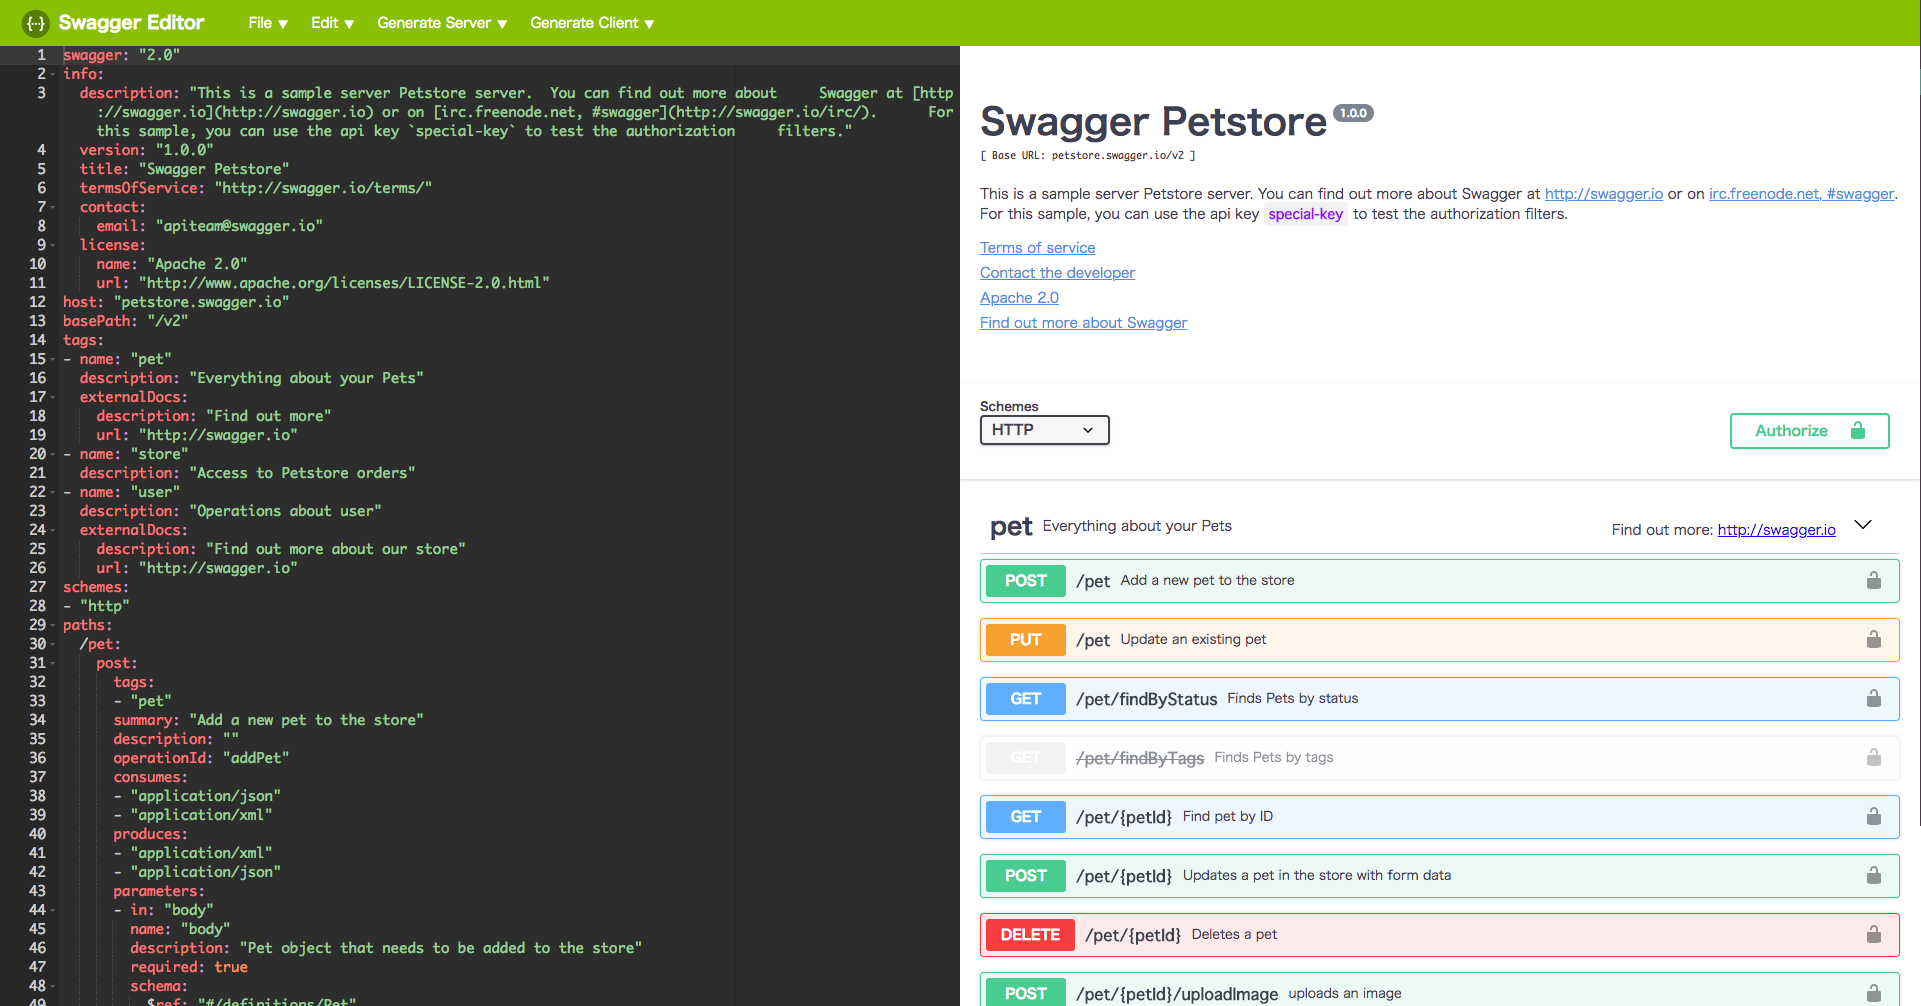Expand POST /pet/{petId}/uploadImage operation

[x=1439, y=990]
